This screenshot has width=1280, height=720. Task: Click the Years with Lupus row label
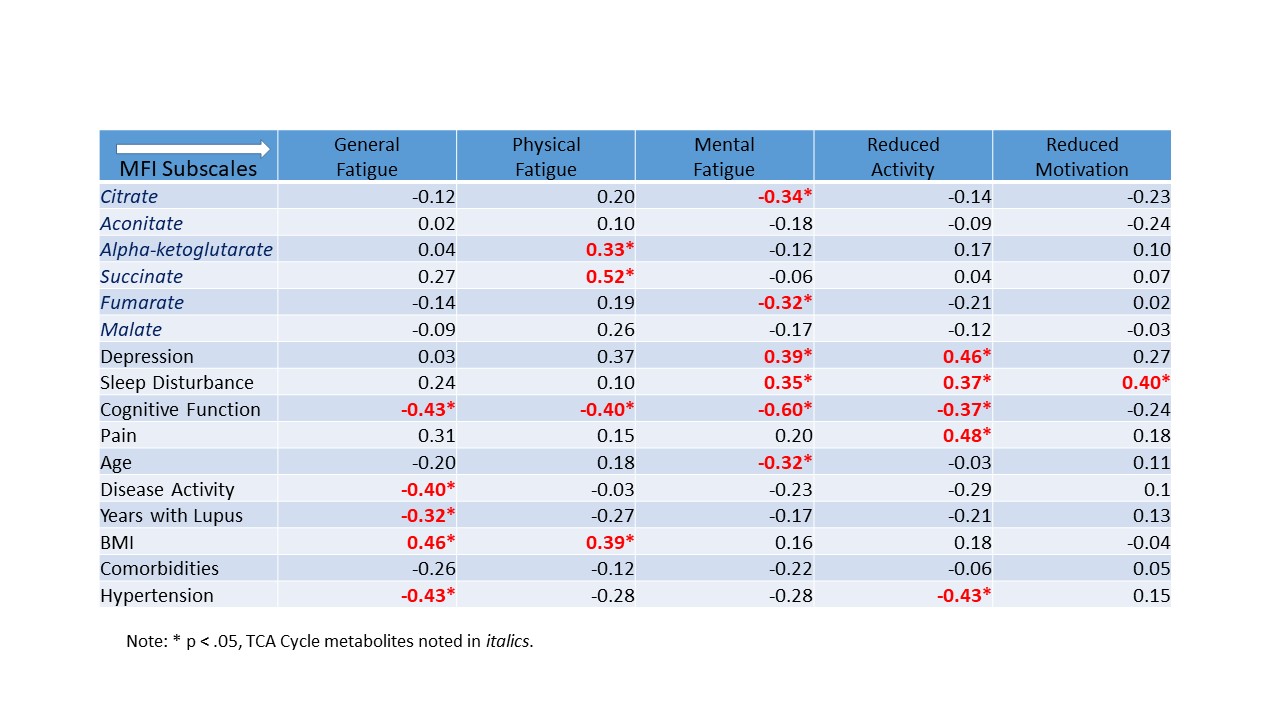click(171, 516)
